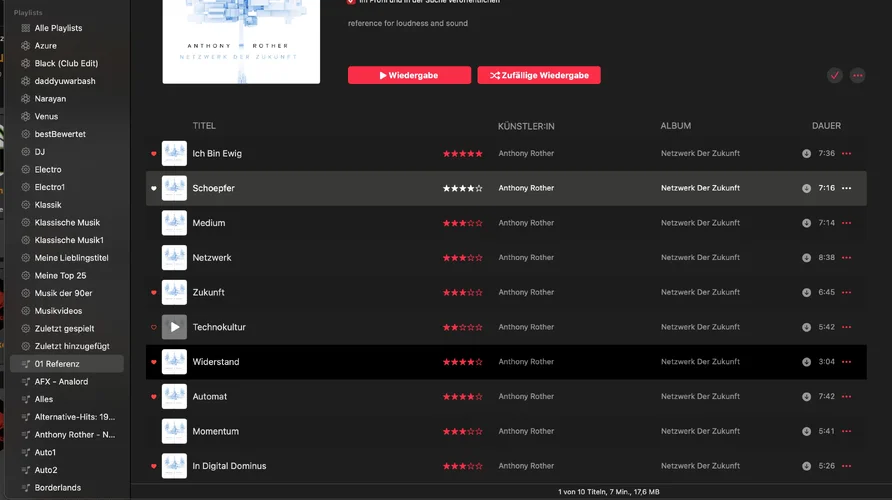Download Ich Bin Ewig via arrow icon
Viewport: 892px width, 500px height.
806,154
